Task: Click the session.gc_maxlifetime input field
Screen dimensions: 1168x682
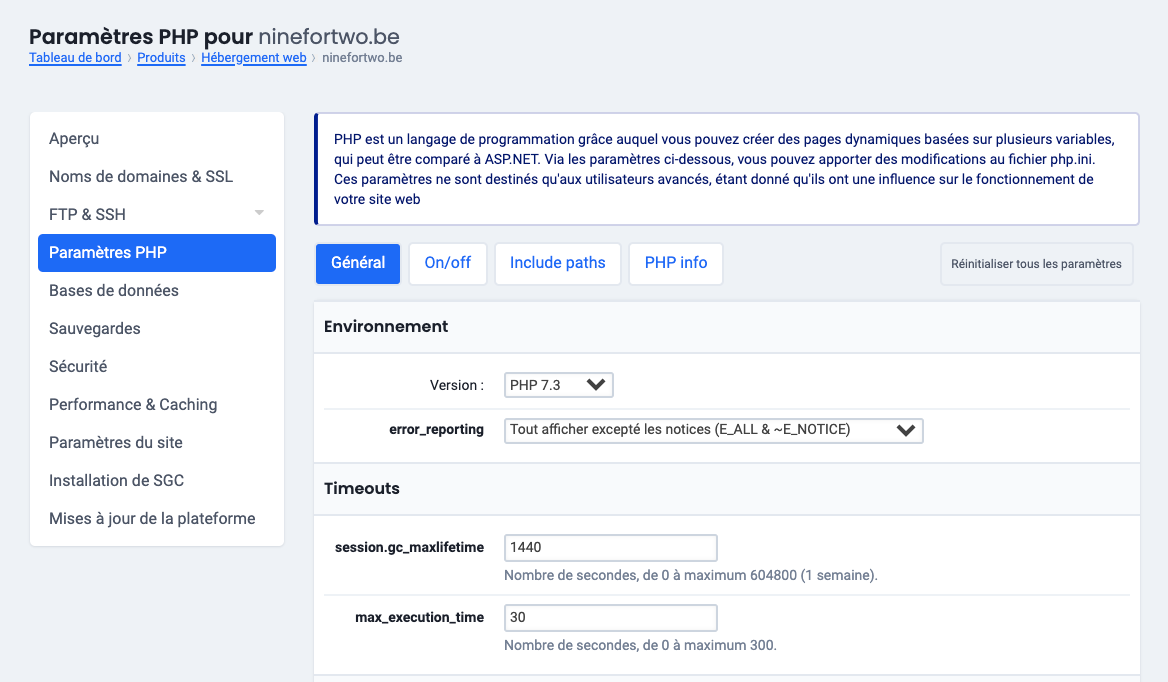Action: [x=610, y=547]
